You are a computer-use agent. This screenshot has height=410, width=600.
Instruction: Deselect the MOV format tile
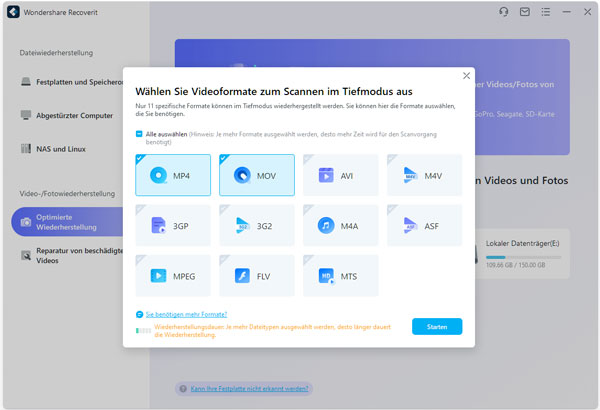(257, 175)
